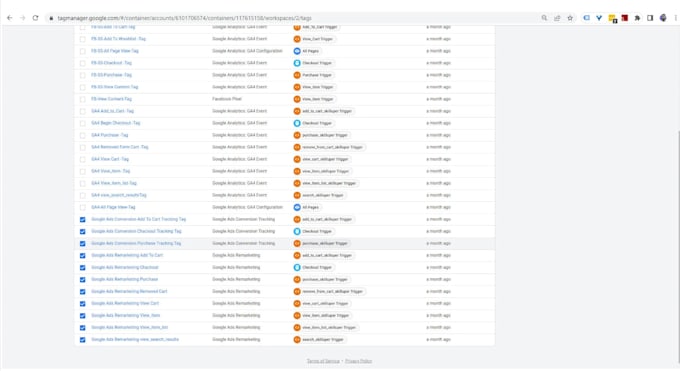Open the FB-SS Add To Wishlist Tag
Viewport: 680px width, 371px height.
(118, 39)
